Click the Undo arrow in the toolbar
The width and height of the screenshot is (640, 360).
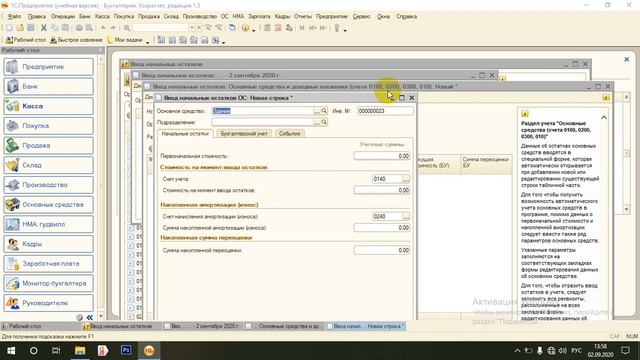point(103,28)
